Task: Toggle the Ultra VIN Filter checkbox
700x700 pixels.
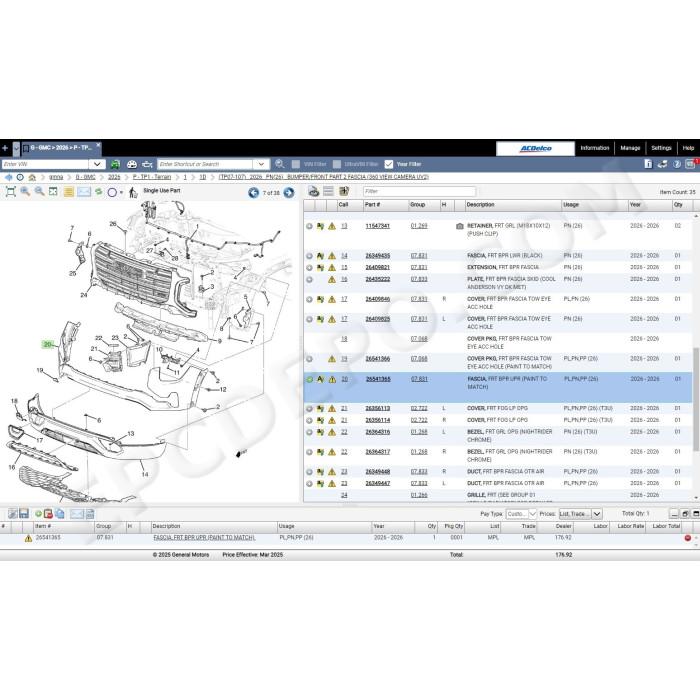Action: (x=337, y=164)
